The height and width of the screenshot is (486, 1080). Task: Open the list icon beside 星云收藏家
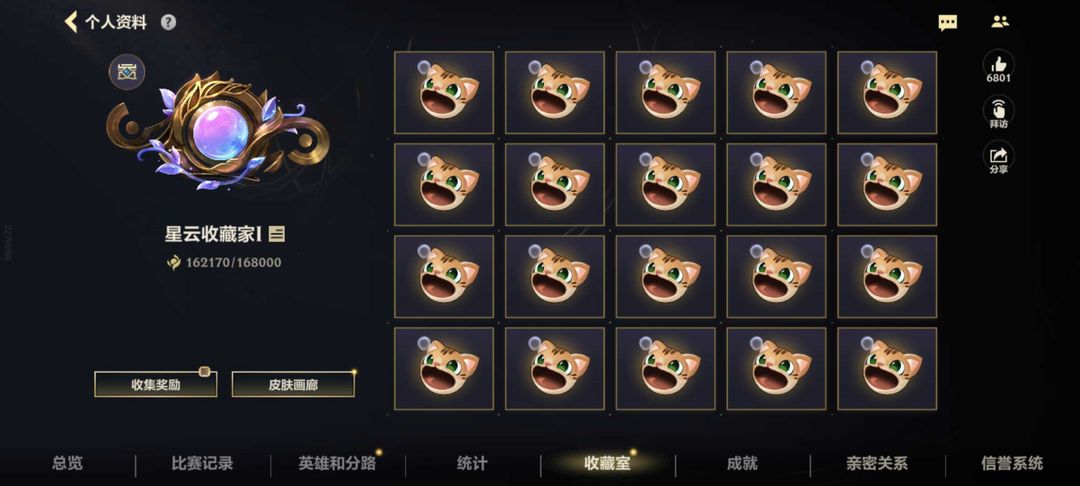click(x=276, y=234)
